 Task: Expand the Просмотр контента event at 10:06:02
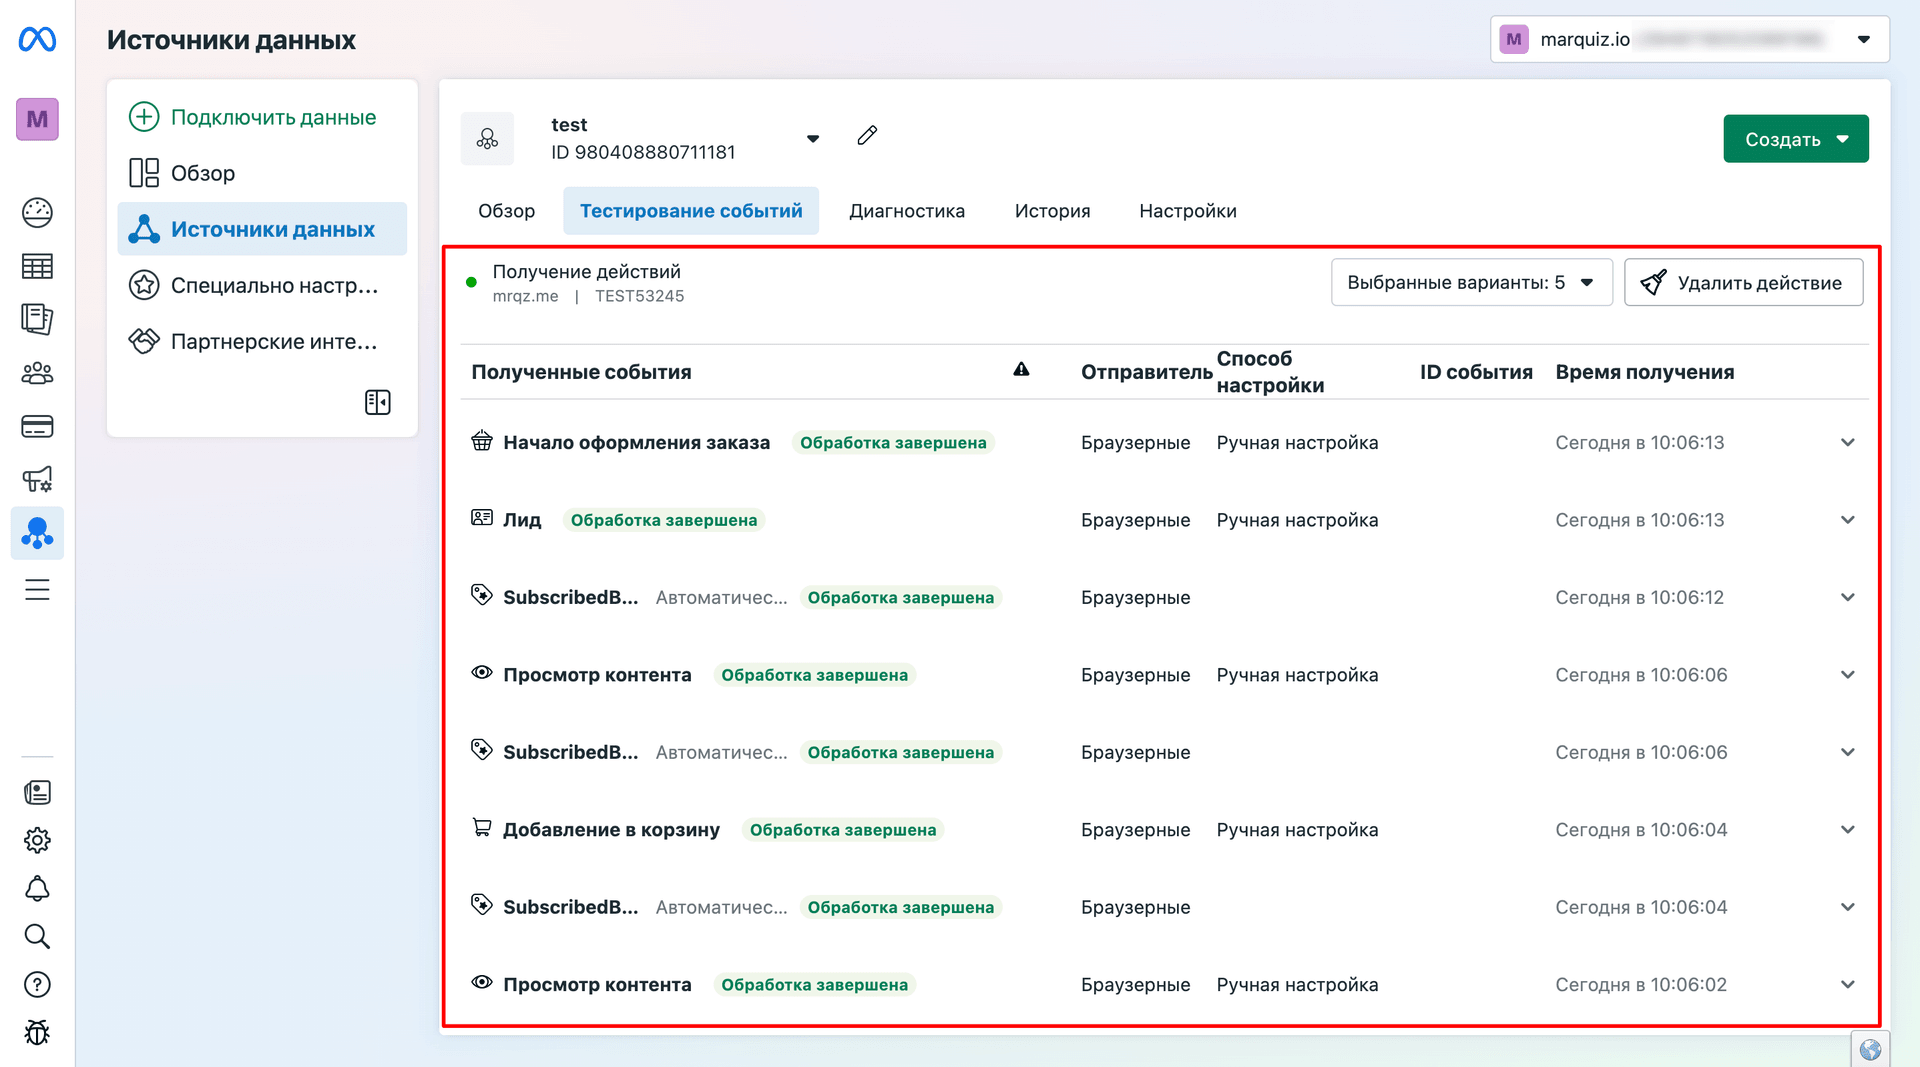point(1847,985)
